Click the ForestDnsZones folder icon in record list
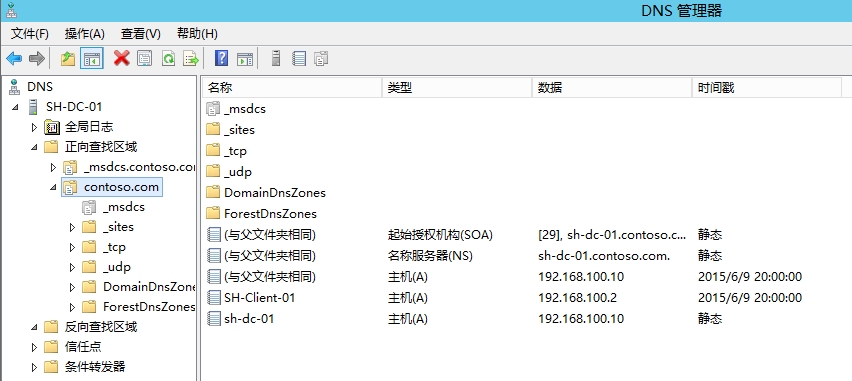 click(214, 214)
